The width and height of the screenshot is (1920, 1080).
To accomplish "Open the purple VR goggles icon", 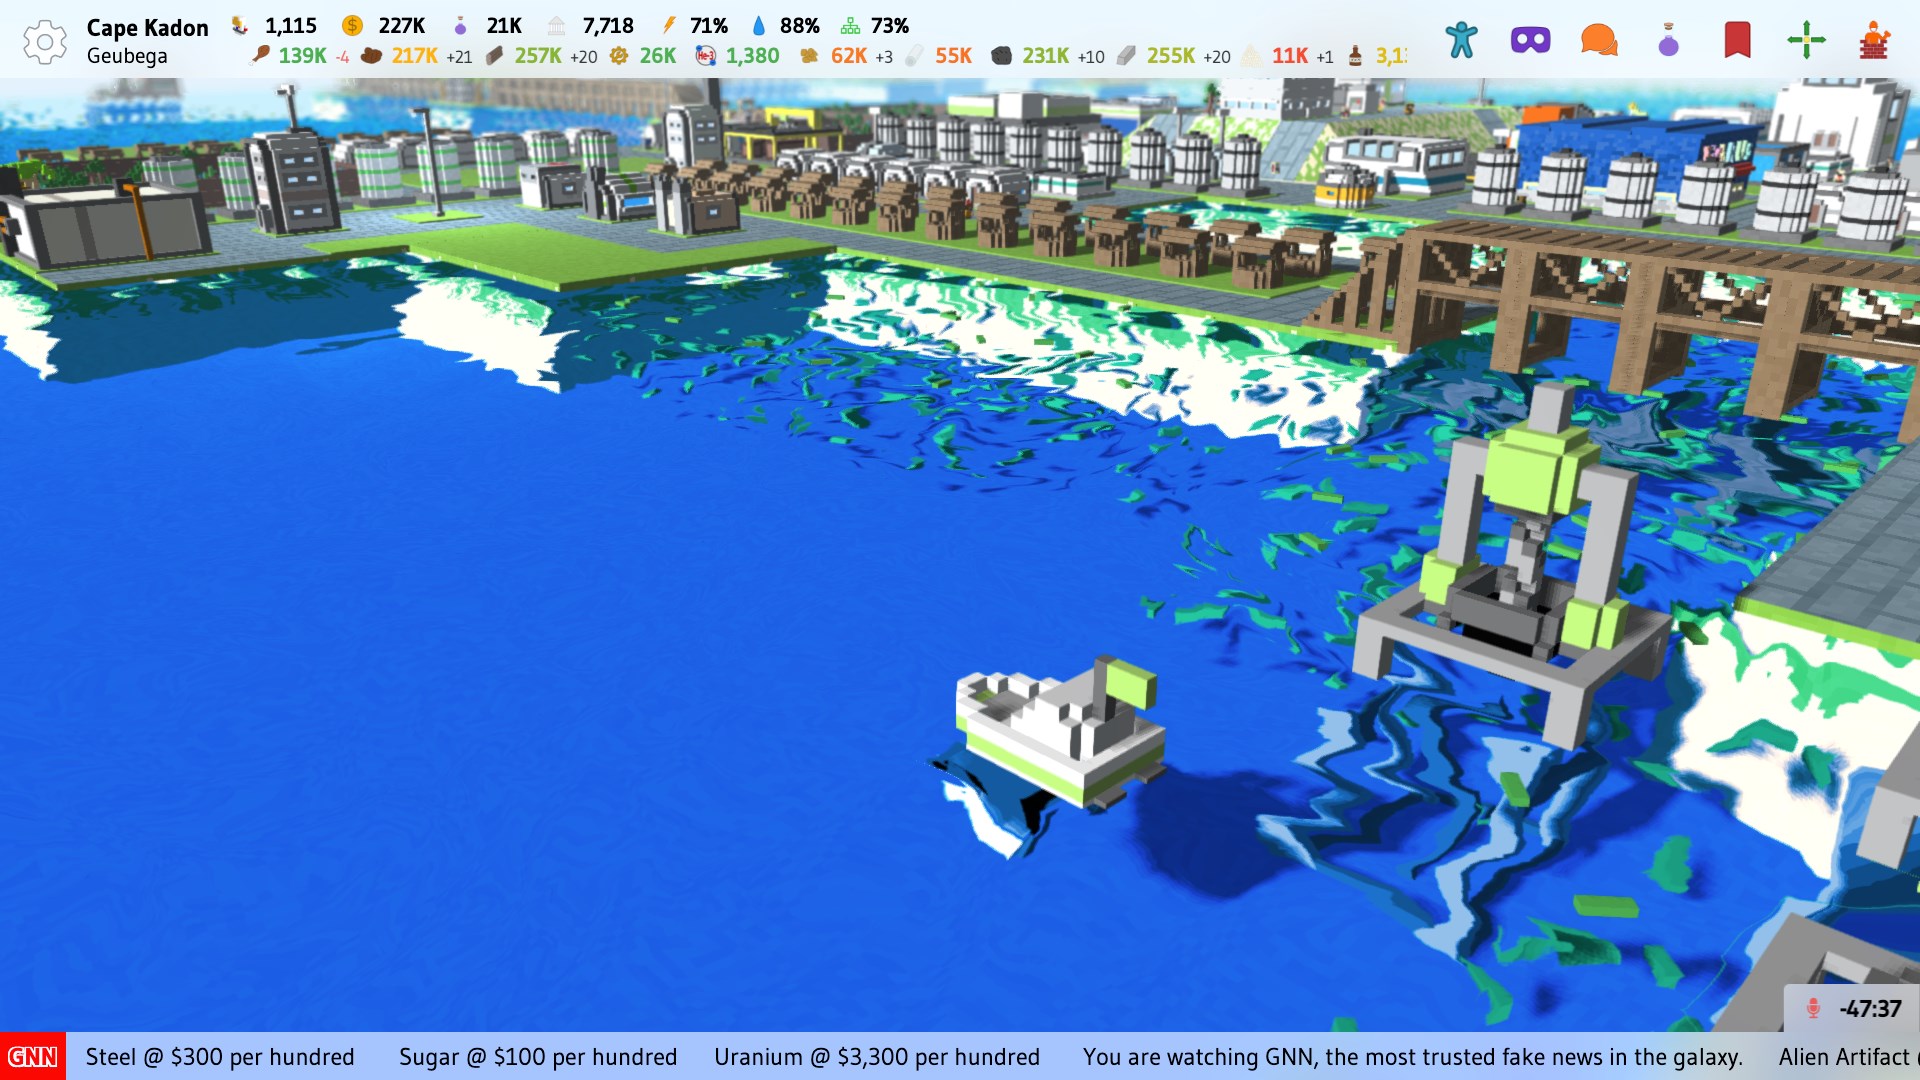I will pyautogui.click(x=1530, y=41).
